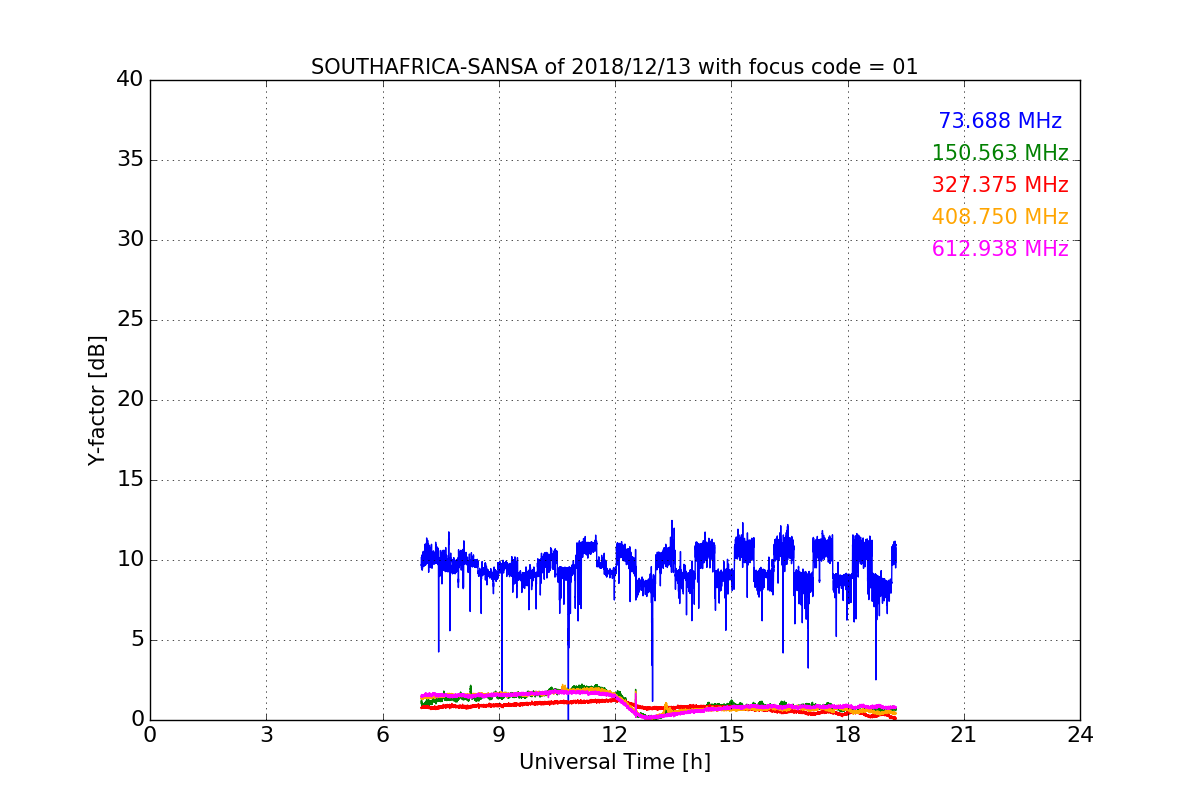Click y-axis tick value 10

129,560
